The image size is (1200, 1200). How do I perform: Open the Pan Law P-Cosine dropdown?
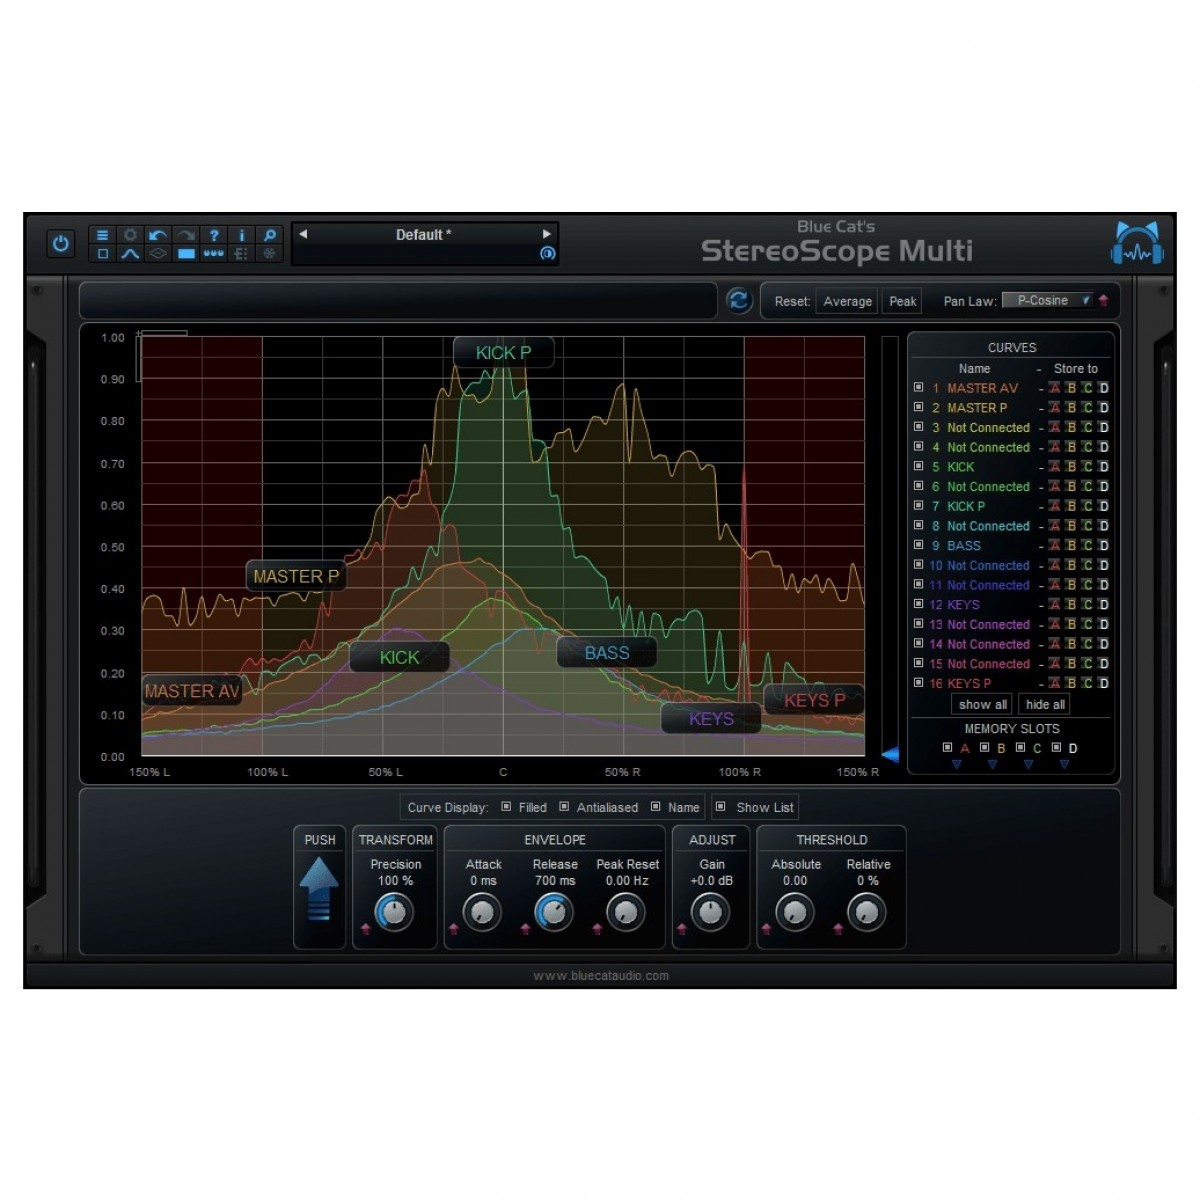click(x=1047, y=300)
